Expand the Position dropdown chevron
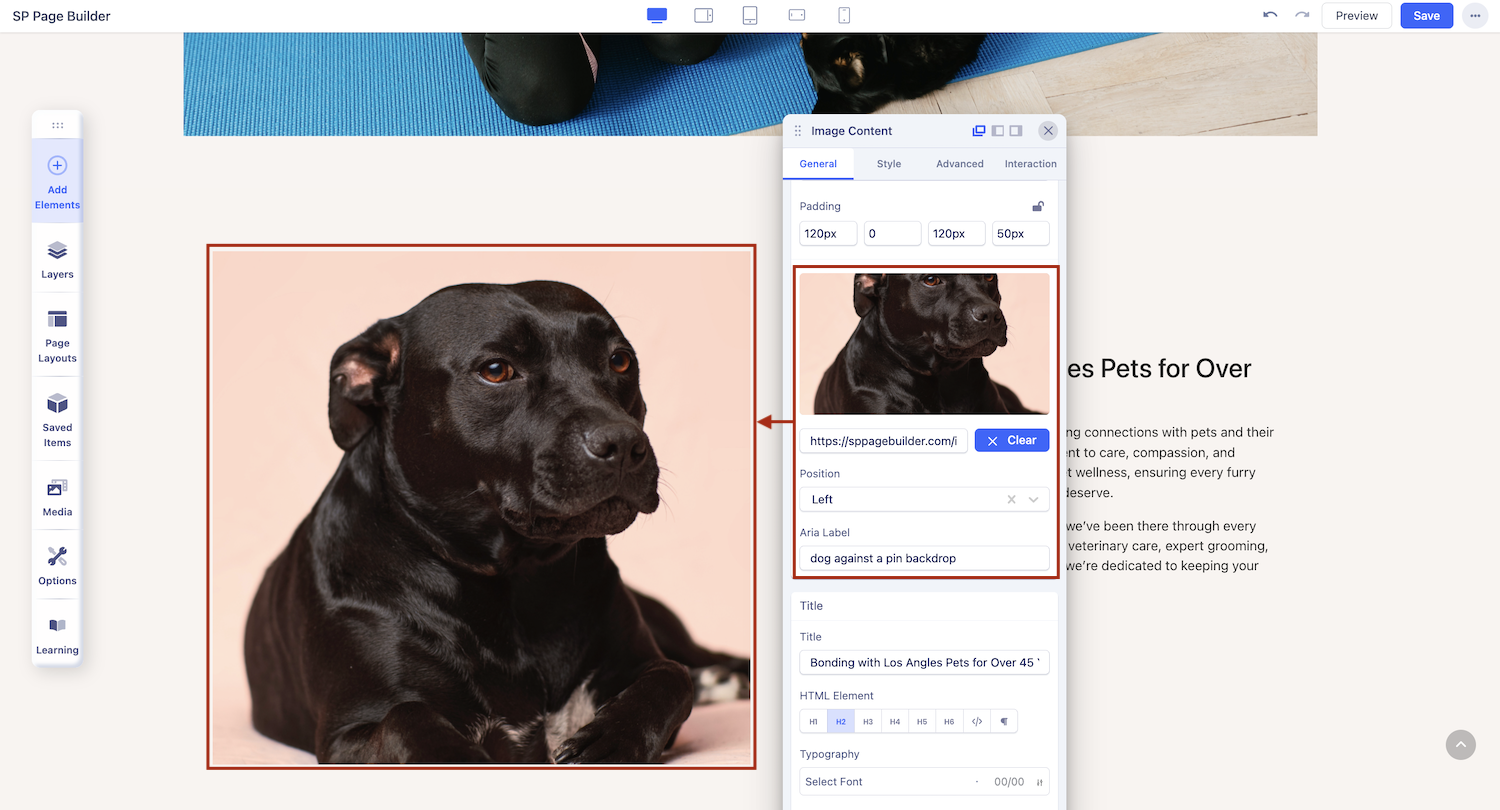Viewport: 1500px width, 810px height. [x=1034, y=499]
